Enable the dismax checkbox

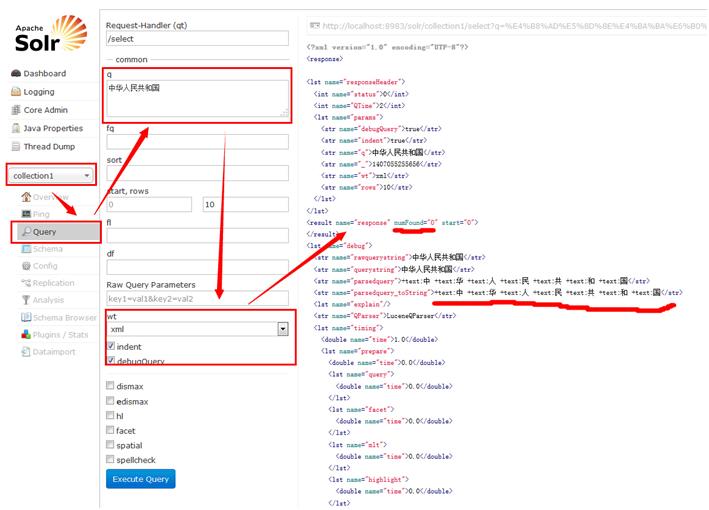tap(110, 386)
